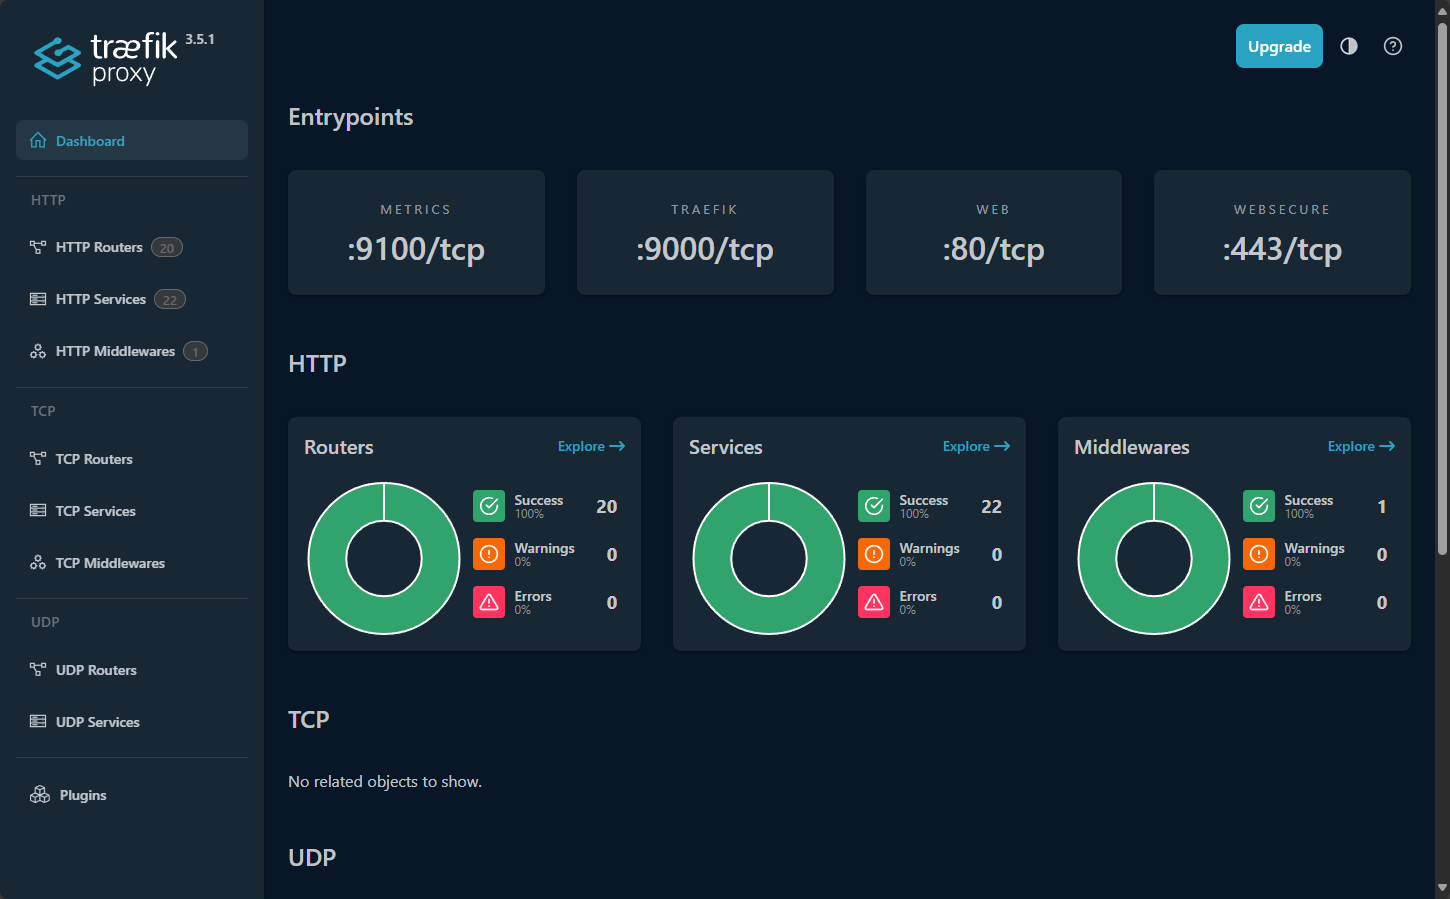Click Explore link on Routers card
Image resolution: width=1450 pixels, height=899 pixels.
click(591, 446)
